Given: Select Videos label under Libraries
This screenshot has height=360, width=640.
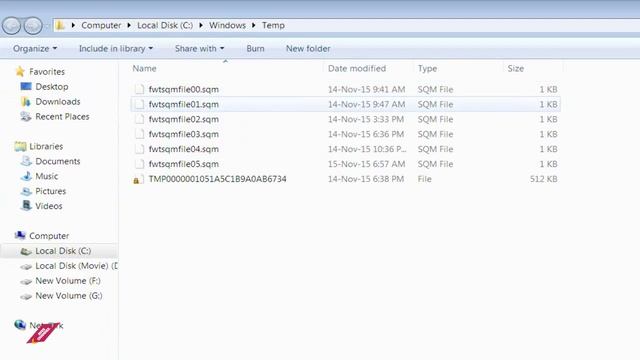Looking at the screenshot, I should coord(49,206).
